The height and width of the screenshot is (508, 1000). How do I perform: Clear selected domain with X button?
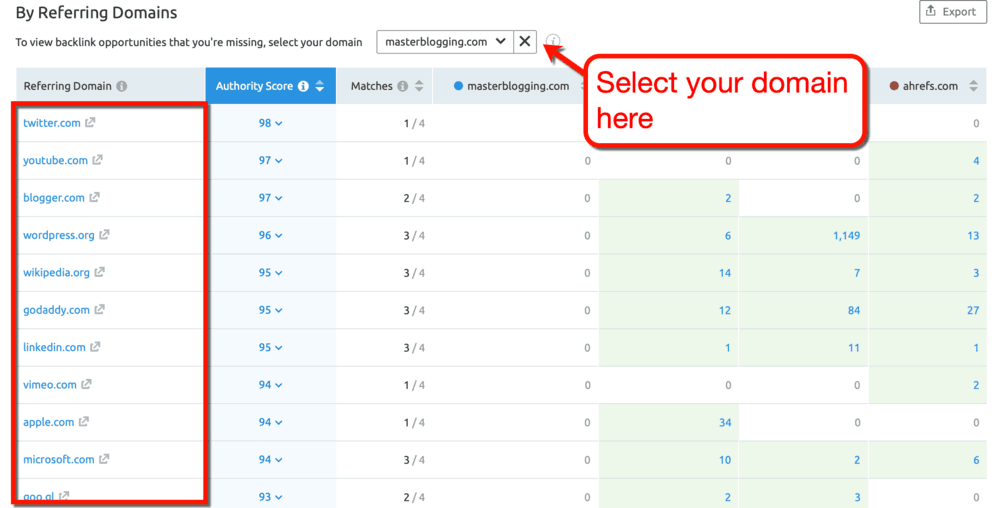525,42
